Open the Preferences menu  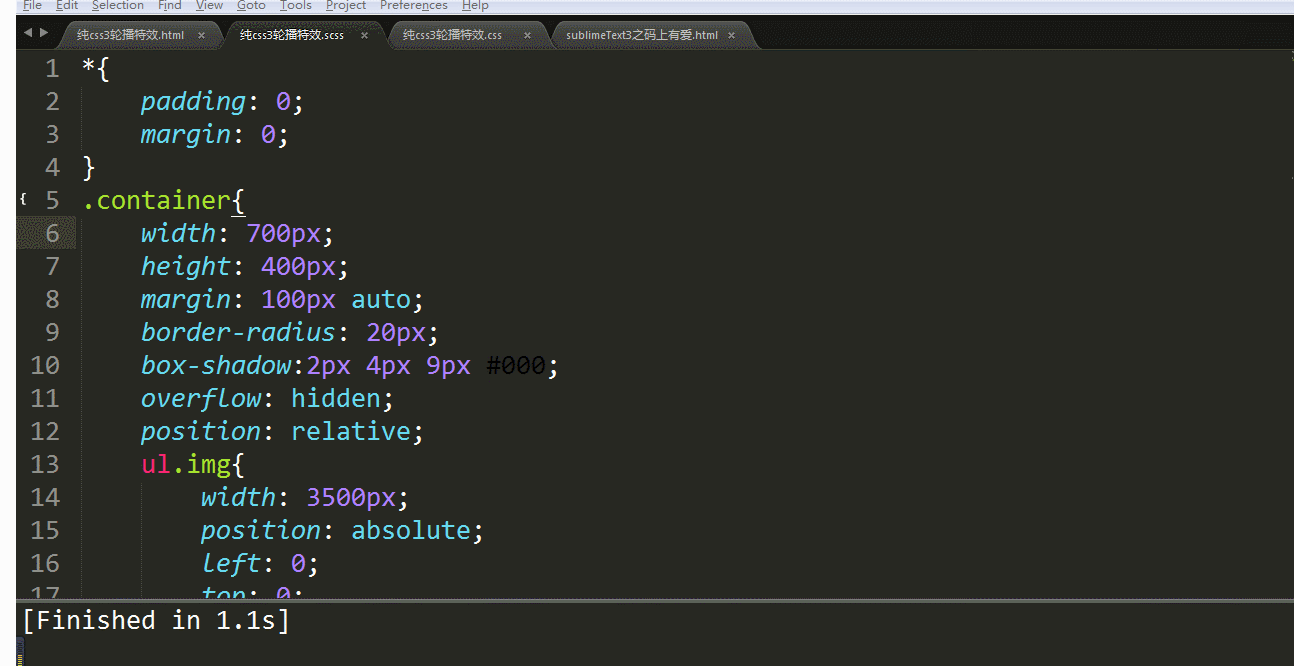click(414, 5)
